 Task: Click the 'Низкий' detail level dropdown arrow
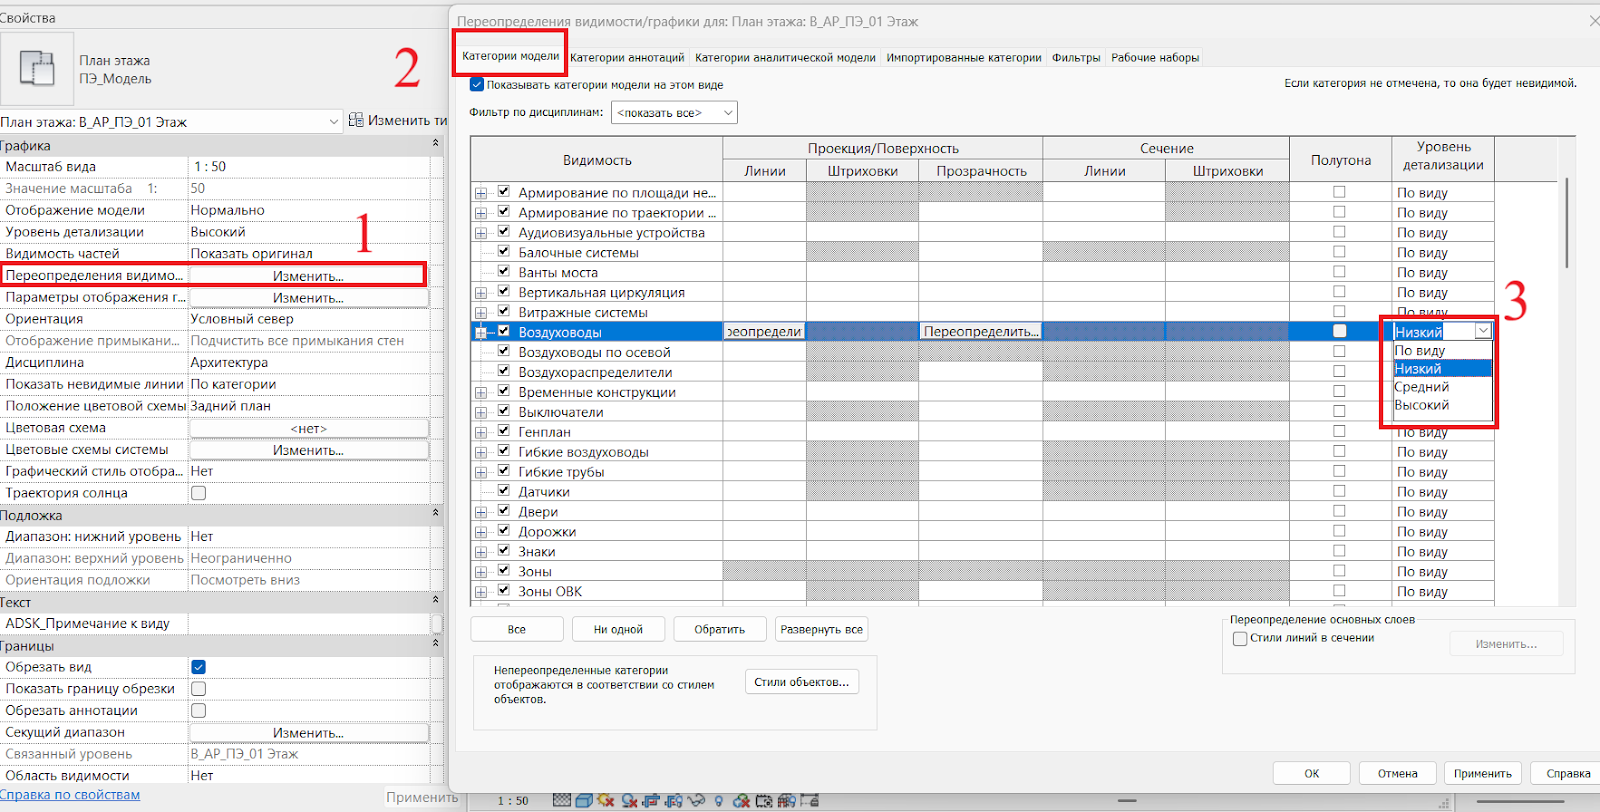click(x=1483, y=331)
